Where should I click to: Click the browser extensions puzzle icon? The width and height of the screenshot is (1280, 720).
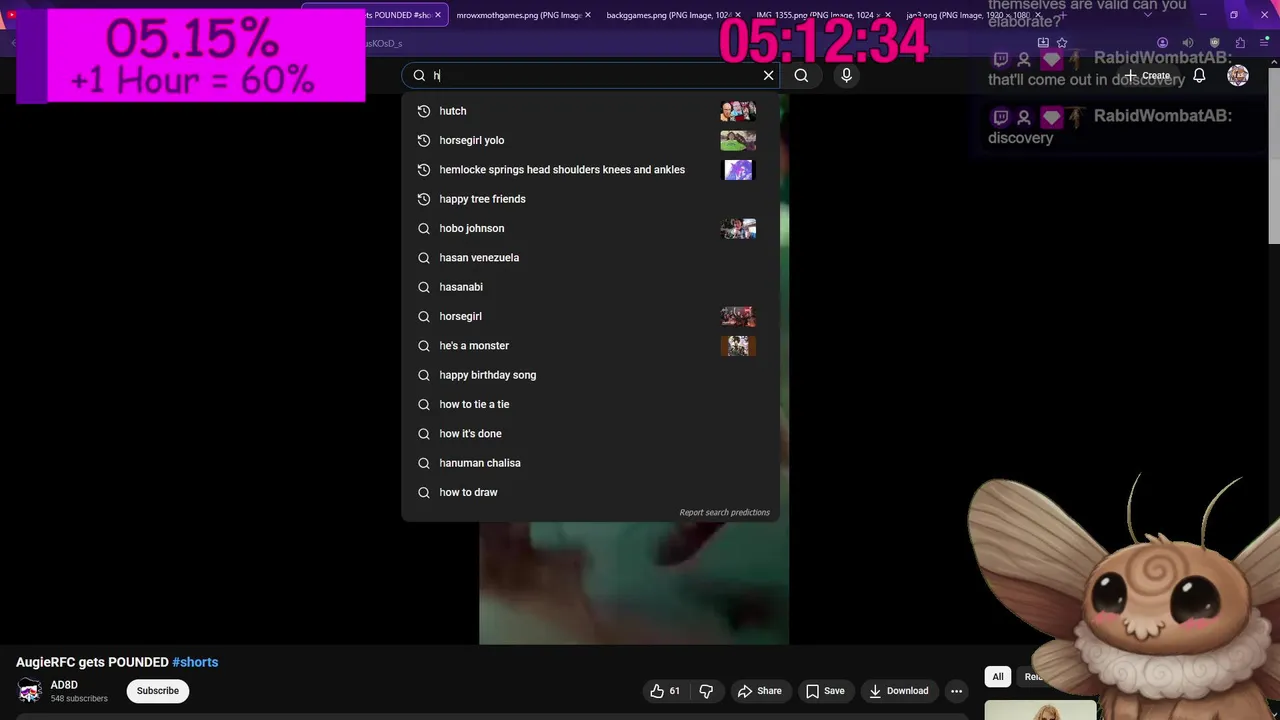pos(1240,43)
